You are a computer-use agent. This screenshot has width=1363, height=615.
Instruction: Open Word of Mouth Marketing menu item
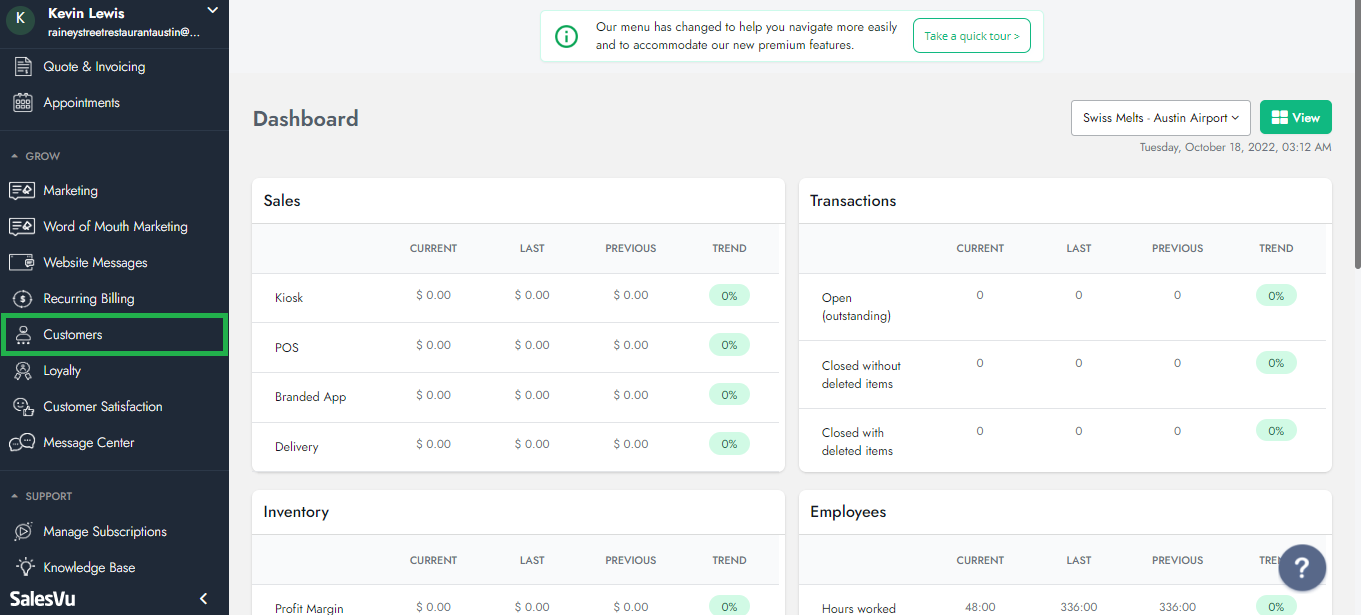tap(115, 227)
